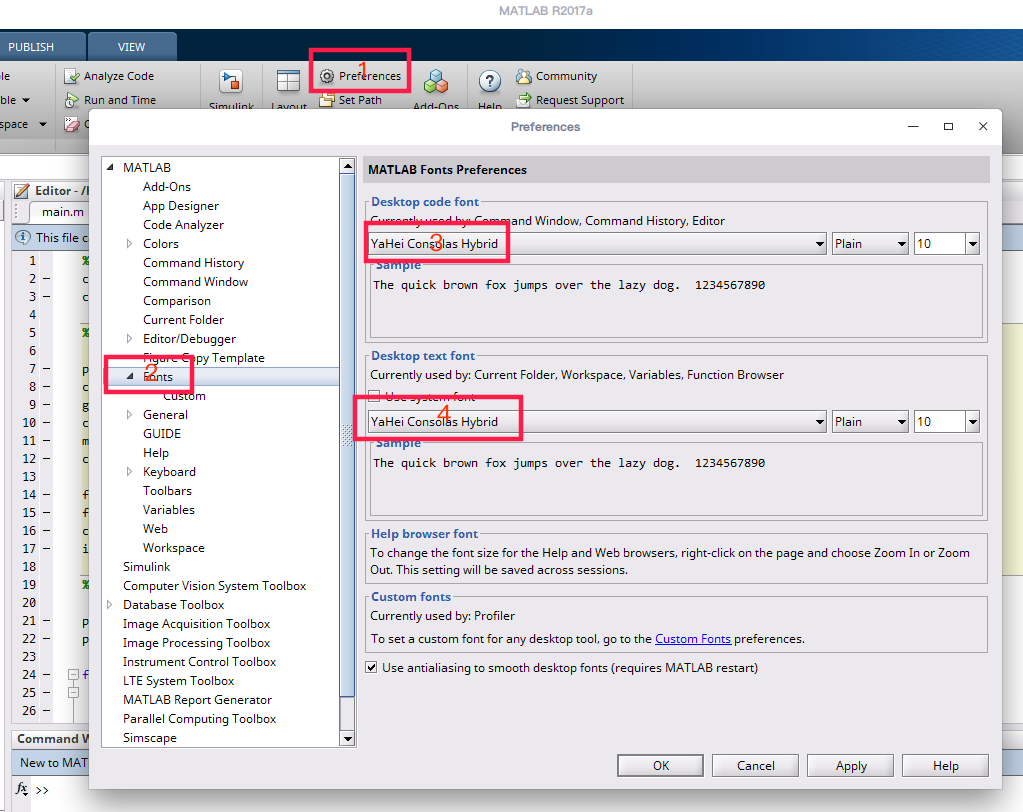Select Variables in preferences tree

[x=168, y=509]
